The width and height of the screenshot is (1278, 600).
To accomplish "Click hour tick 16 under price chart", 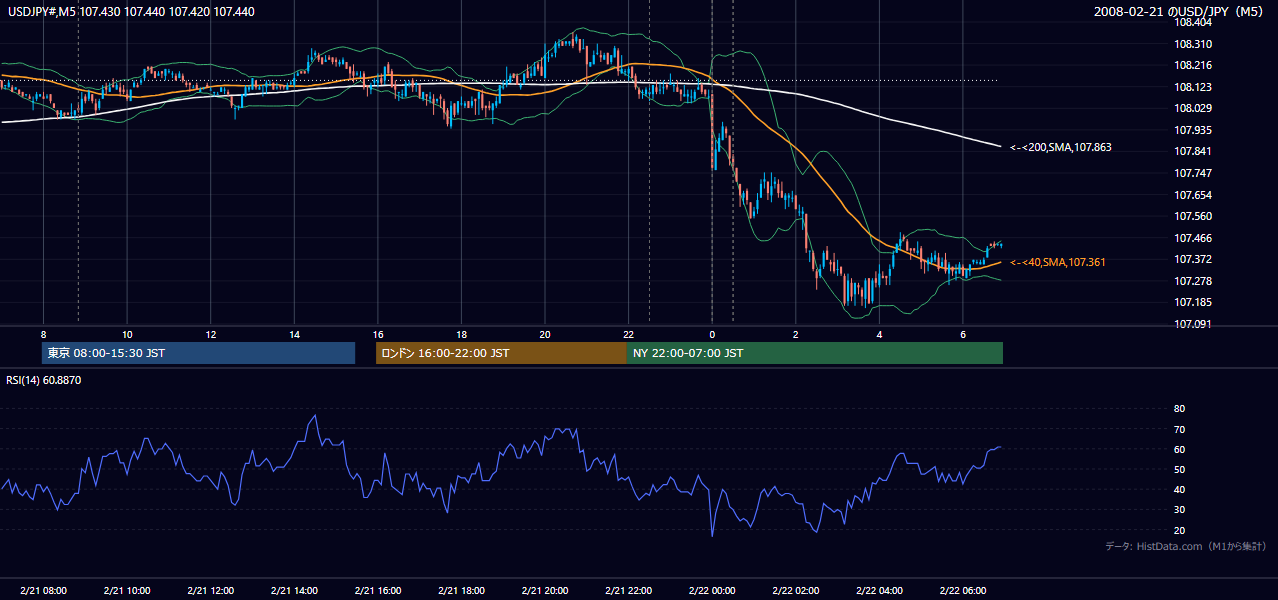I will pyautogui.click(x=377, y=334).
